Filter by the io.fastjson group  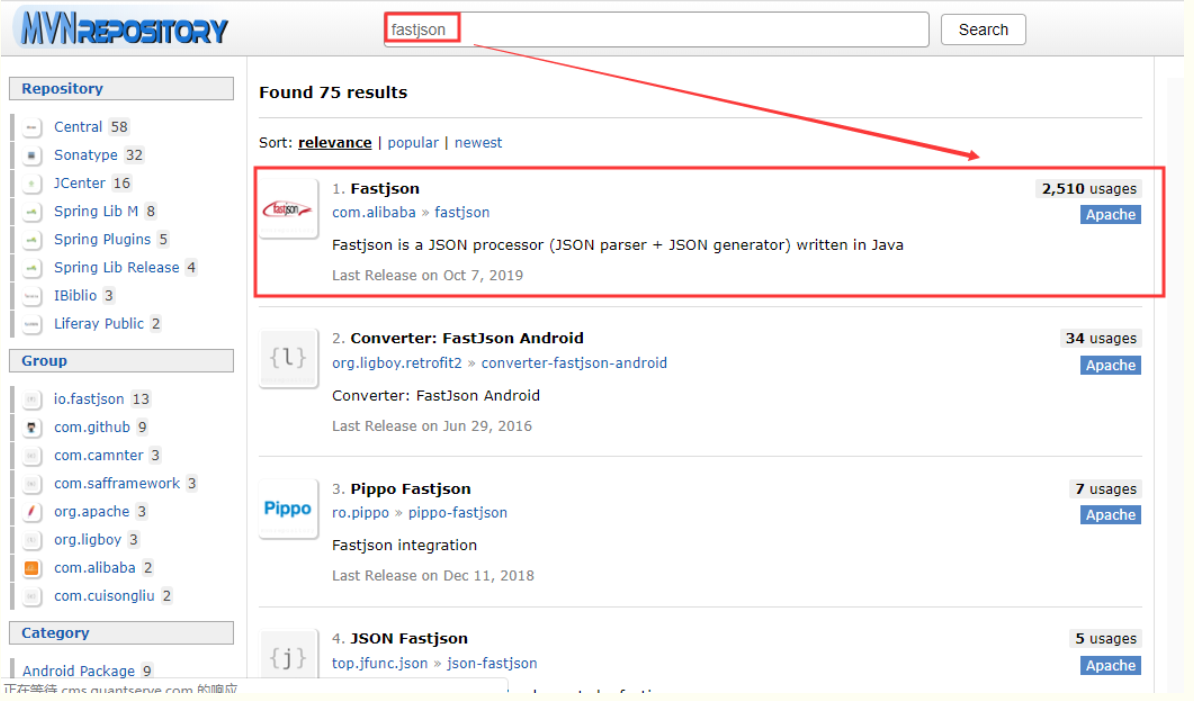pyautogui.click(x=88, y=399)
